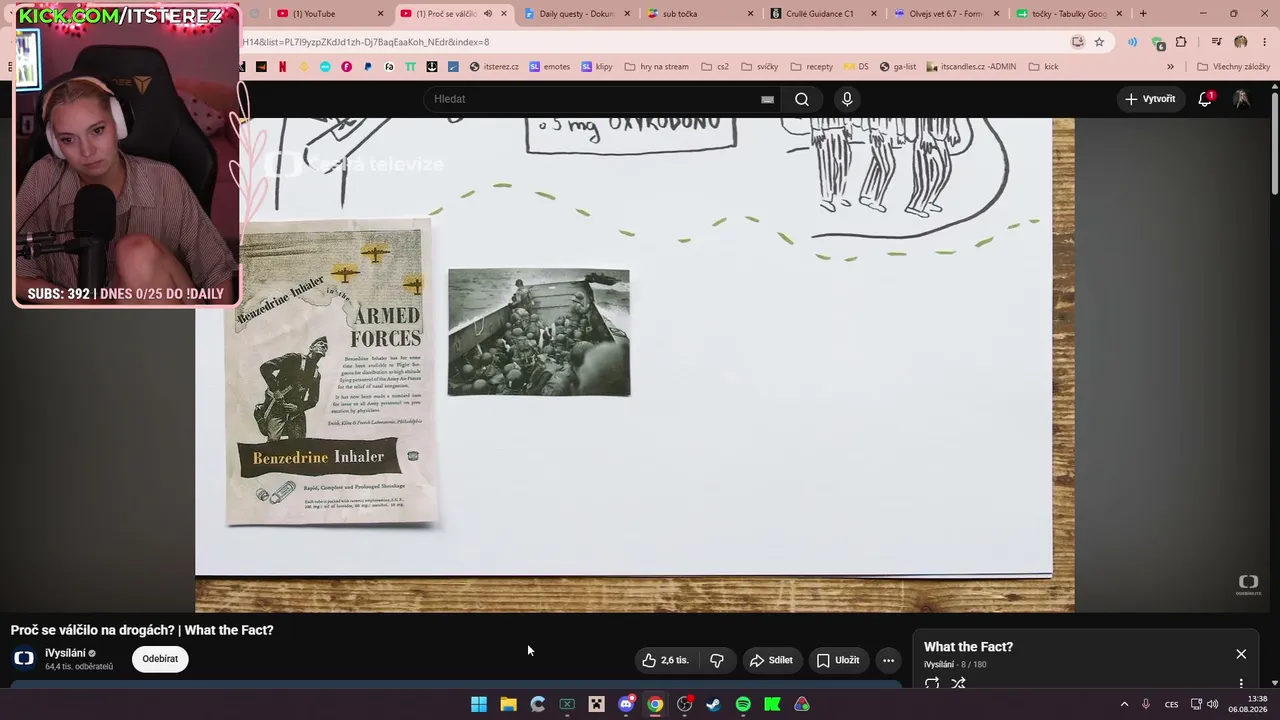This screenshot has width=1280, height=720.
Task: Open Discord from the taskbar
Action: point(626,704)
